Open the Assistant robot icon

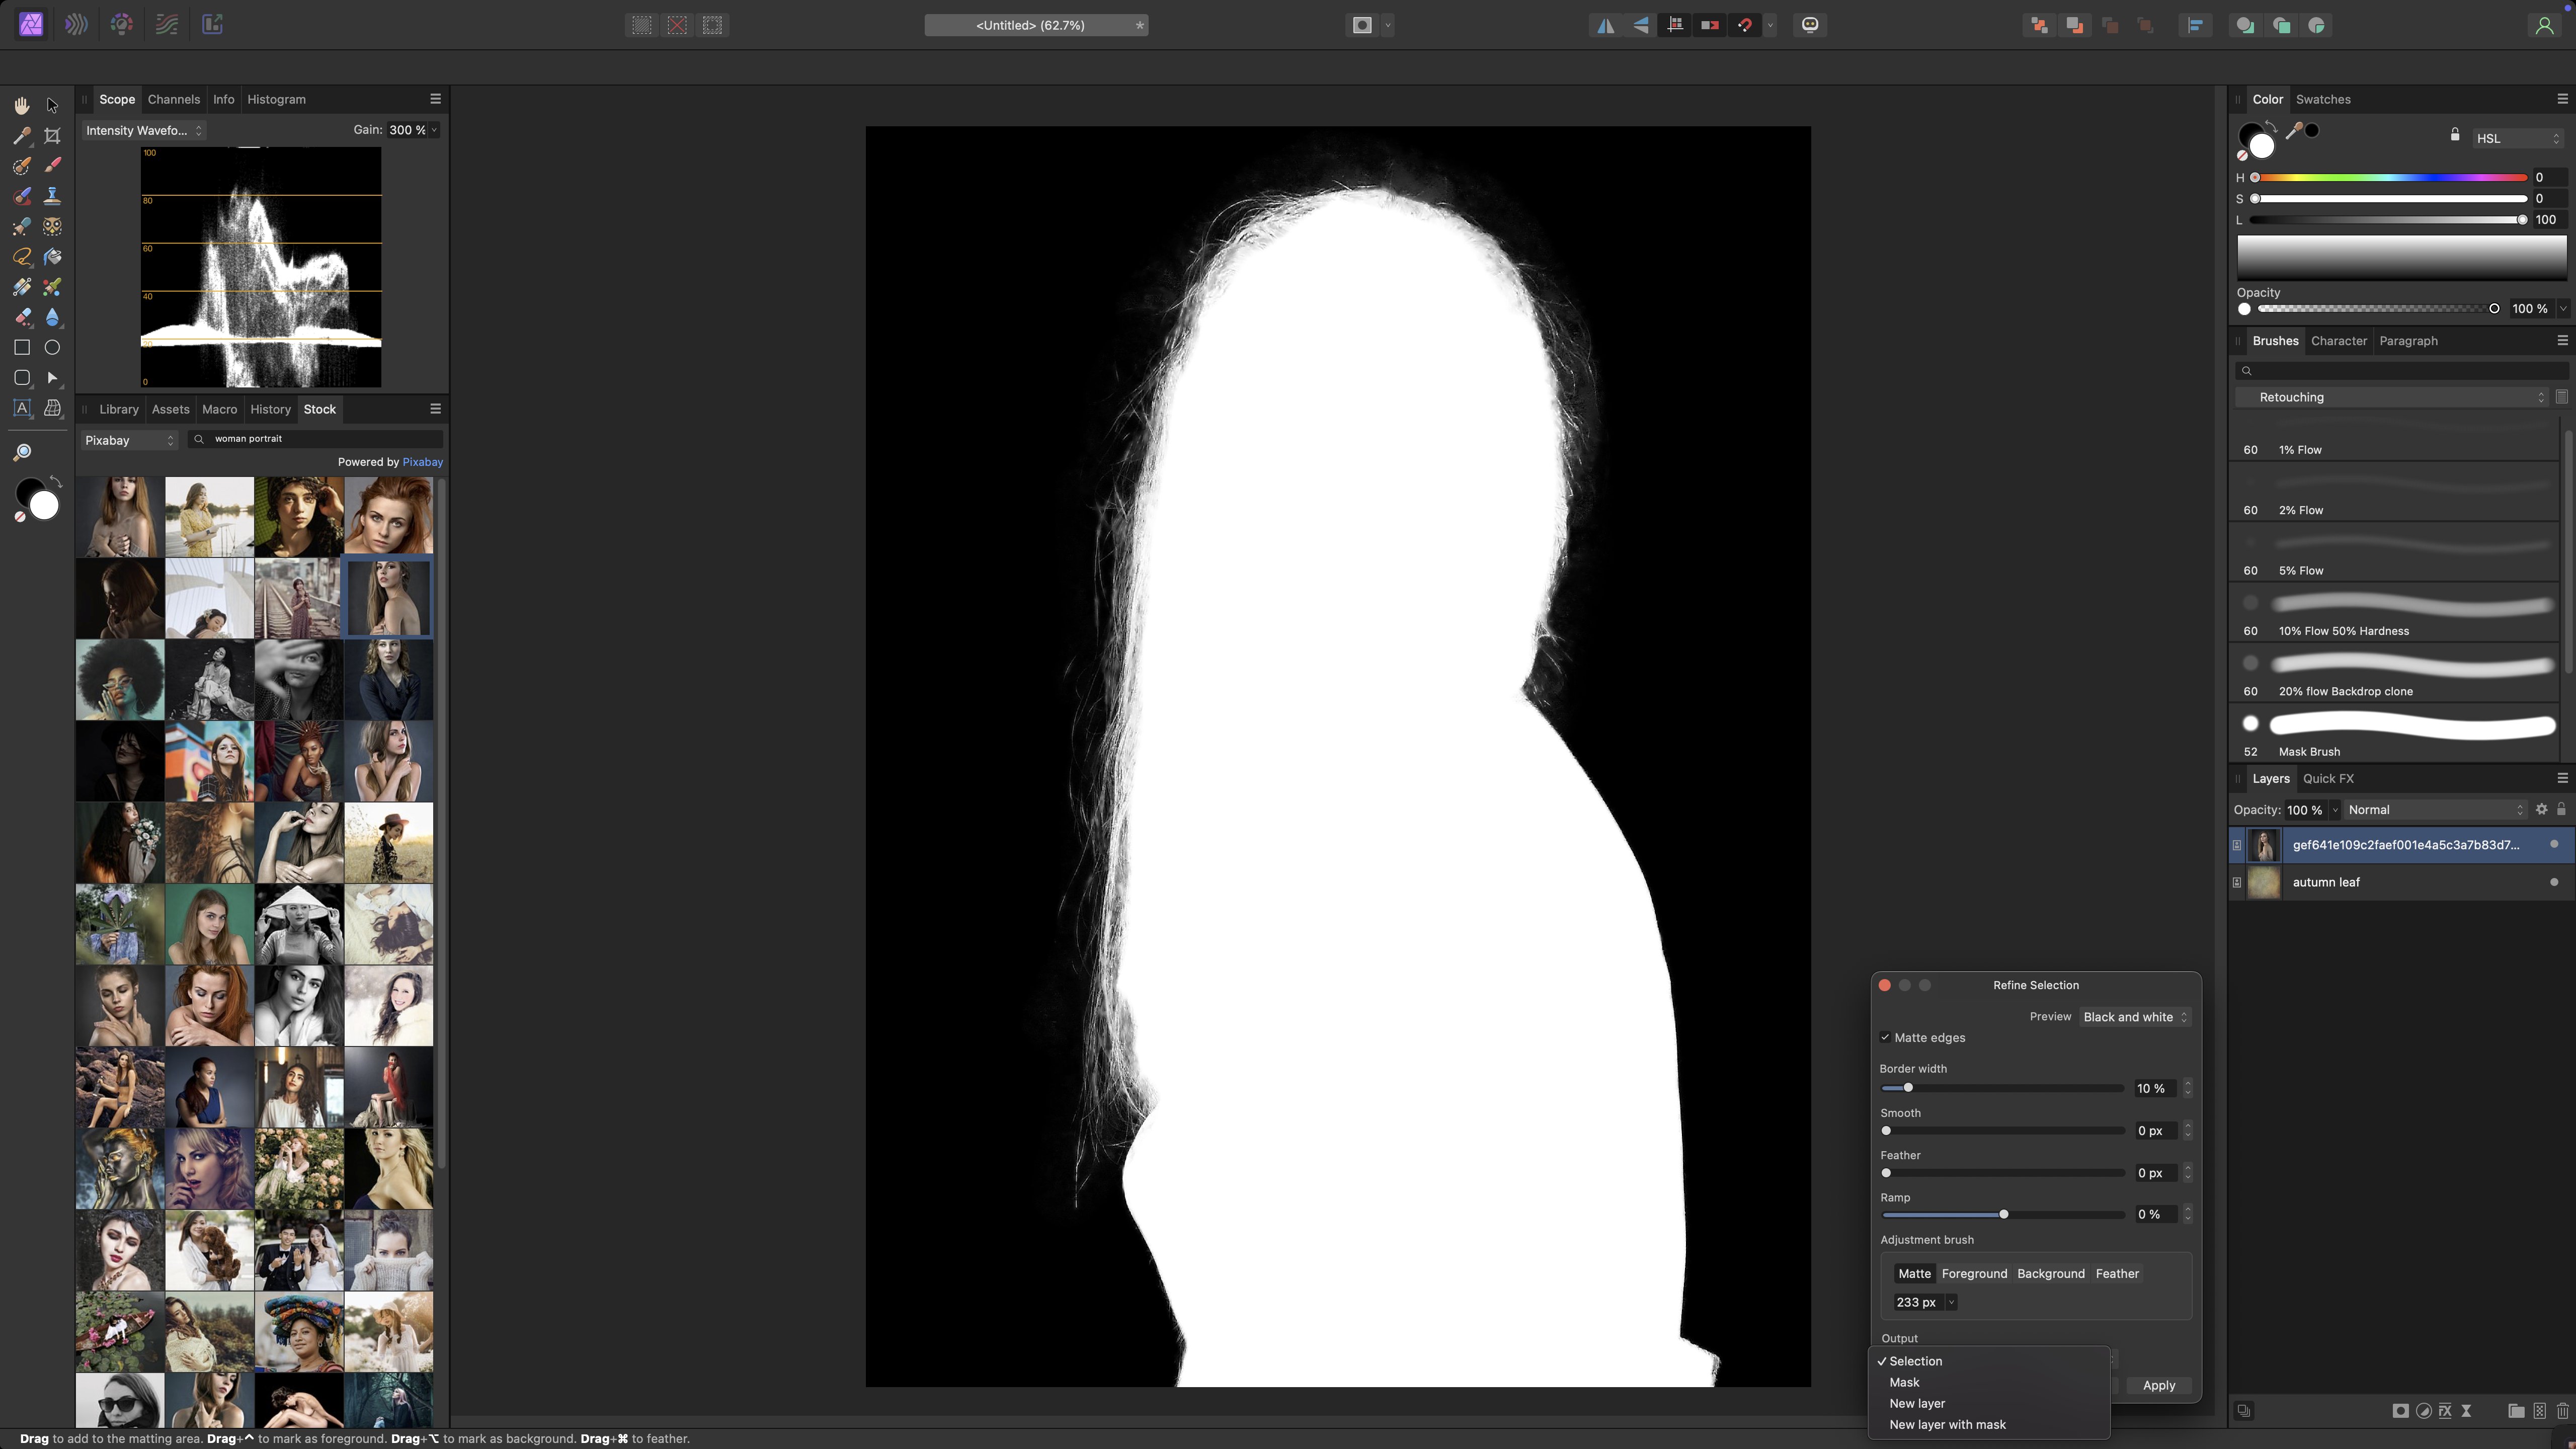[x=1810, y=25]
